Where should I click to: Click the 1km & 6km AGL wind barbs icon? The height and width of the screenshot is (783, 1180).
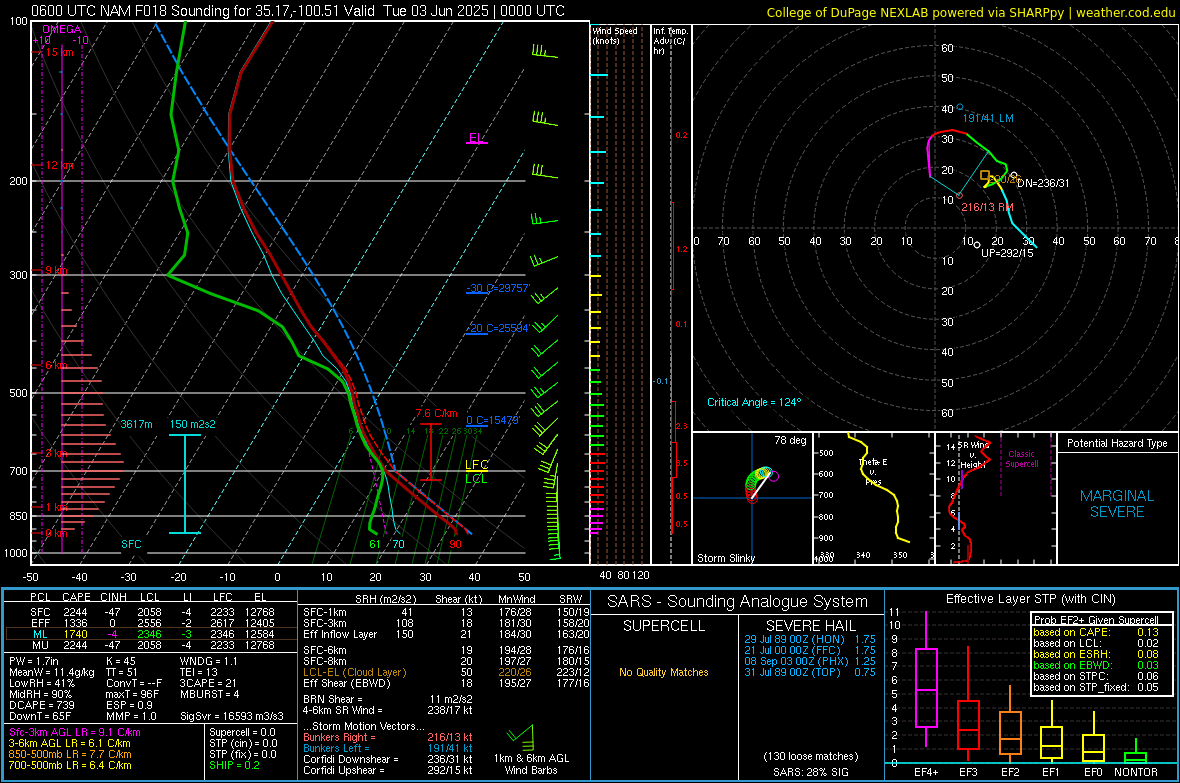(521, 736)
